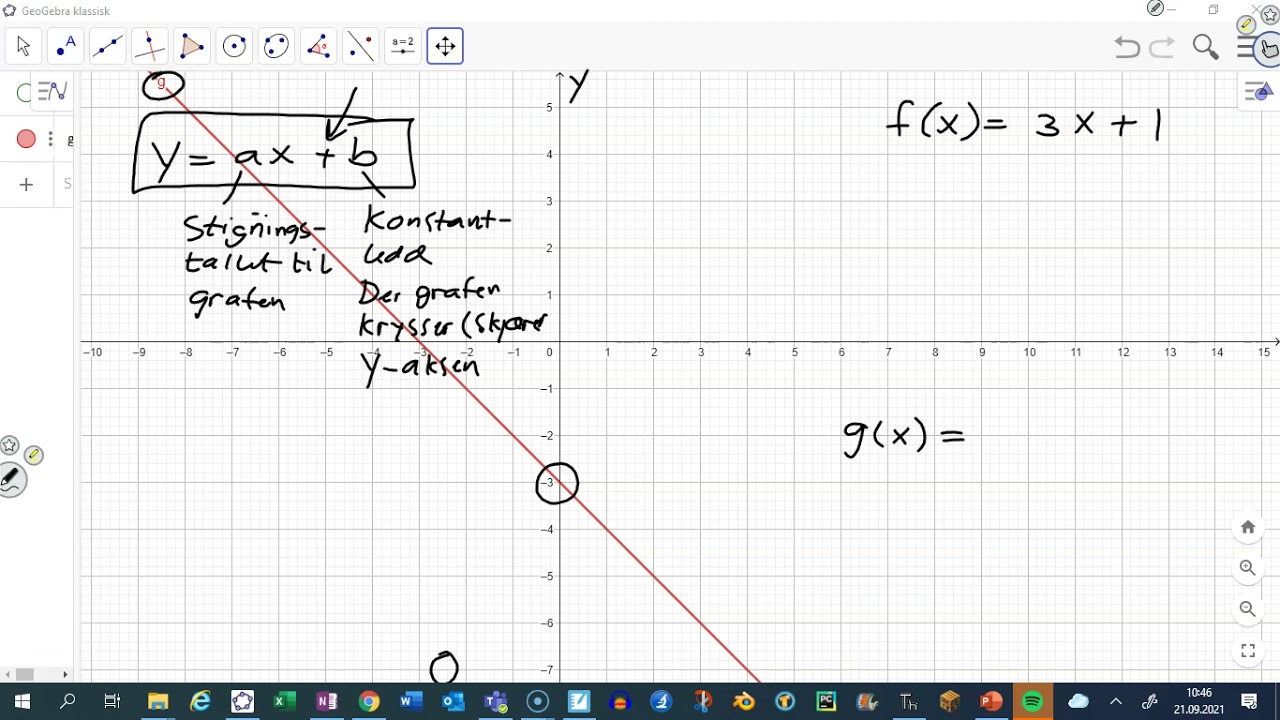Select the Angle tool
Screen dimensions: 1280x720
(x=318, y=46)
